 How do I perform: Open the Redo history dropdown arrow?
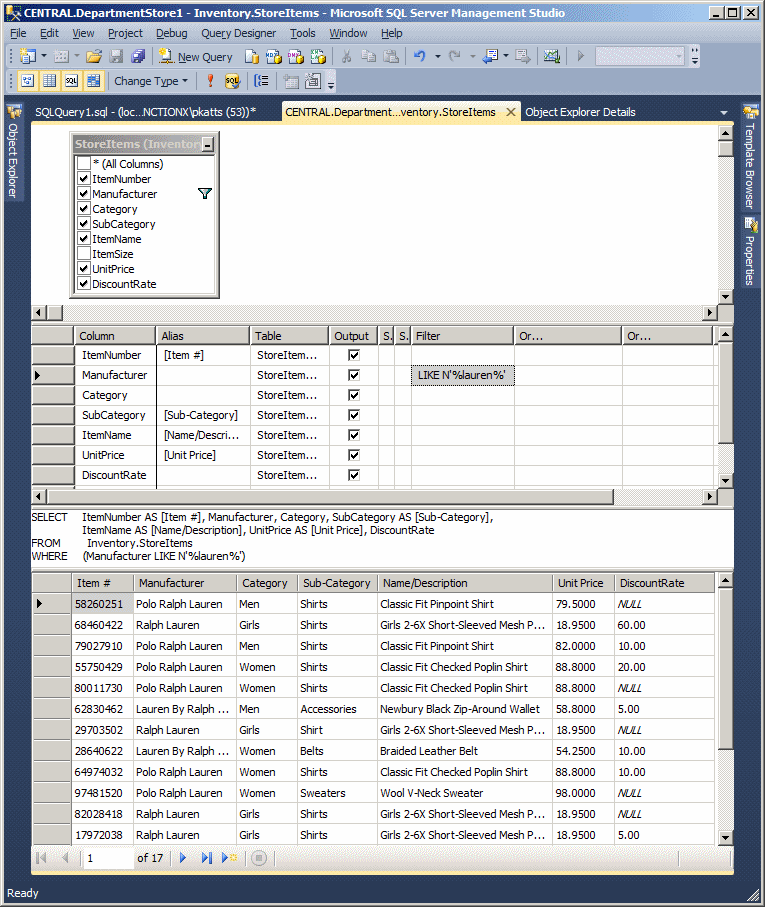(472, 56)
